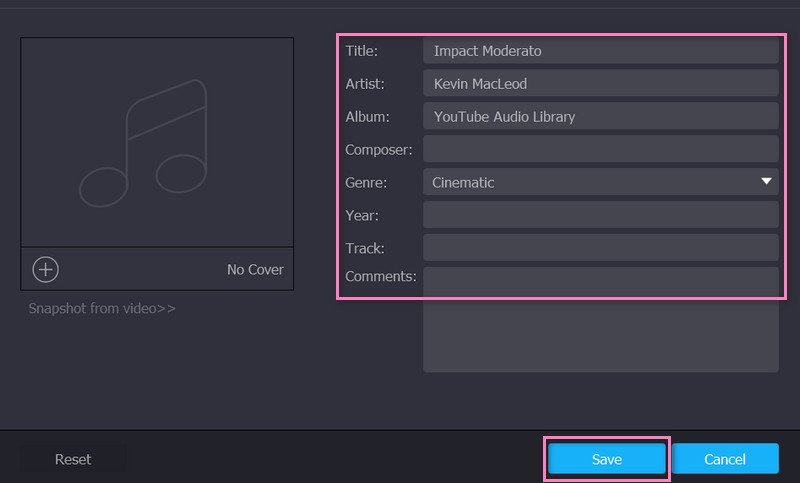Click the plus icon to add cover art
Screen dimensions: 800x483
(46, 269)
